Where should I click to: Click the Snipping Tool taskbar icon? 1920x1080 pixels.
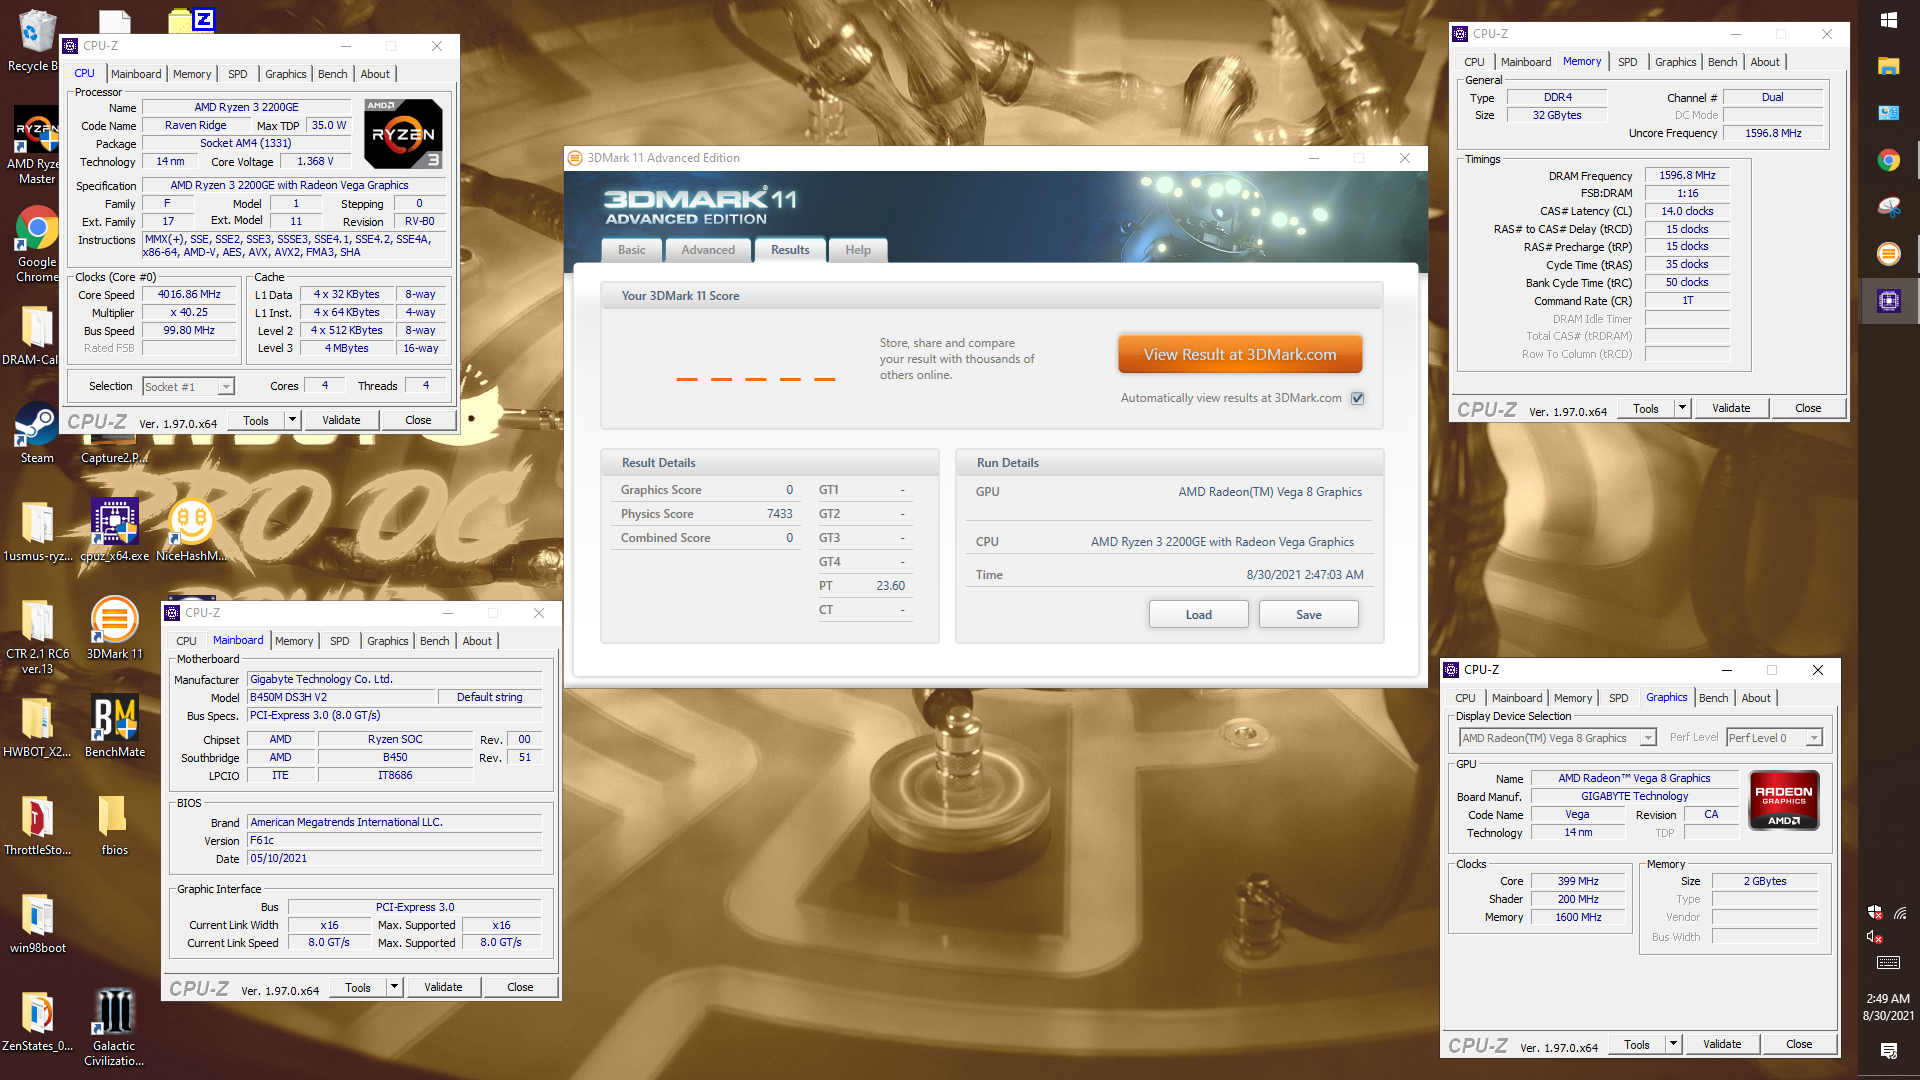(1889, 207)
